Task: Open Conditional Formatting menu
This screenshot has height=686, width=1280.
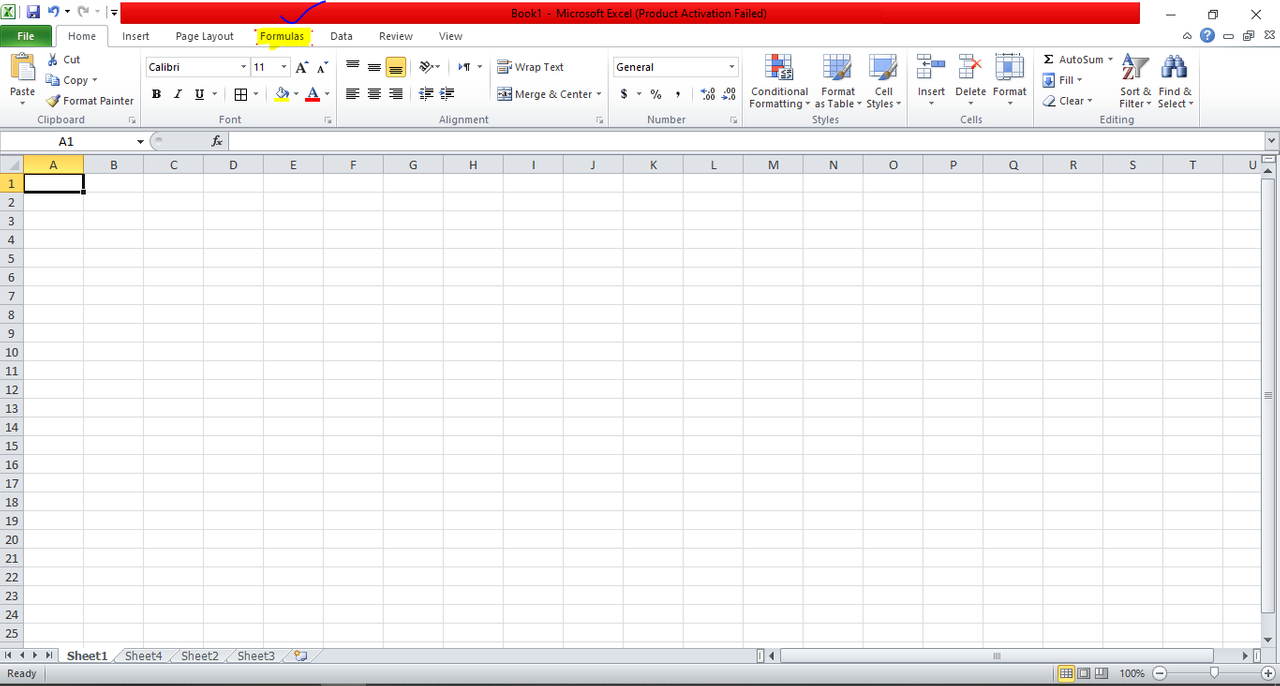Action: point(779,82)
